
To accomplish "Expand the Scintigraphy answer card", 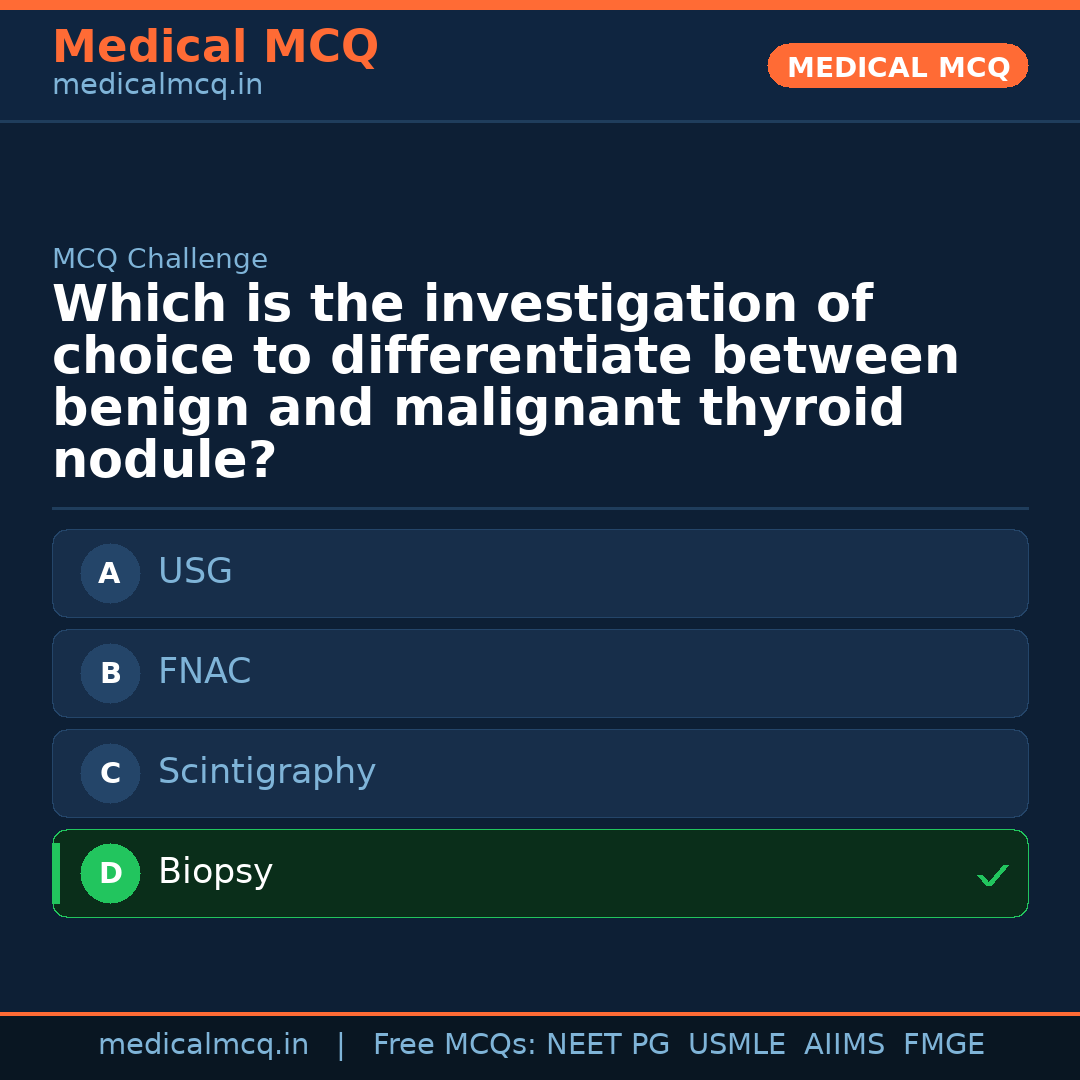I will 540,773.
